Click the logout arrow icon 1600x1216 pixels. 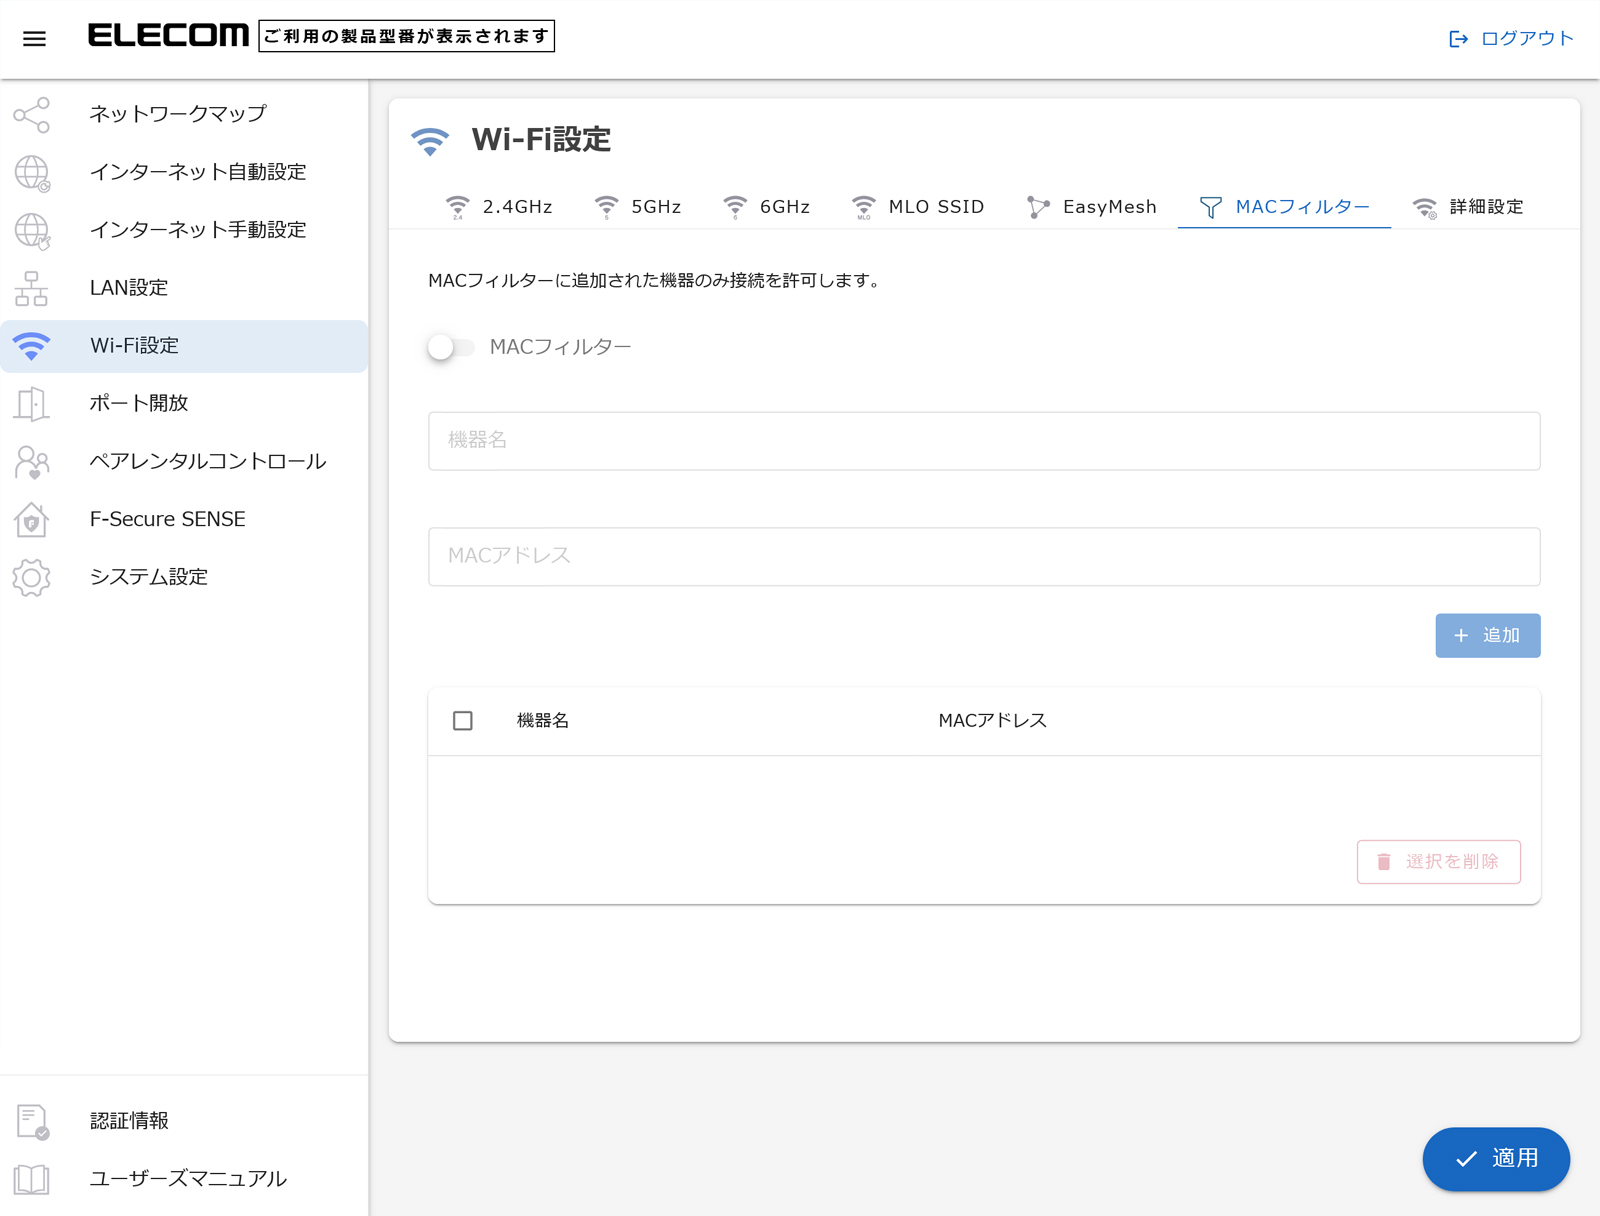point(1458,39)
